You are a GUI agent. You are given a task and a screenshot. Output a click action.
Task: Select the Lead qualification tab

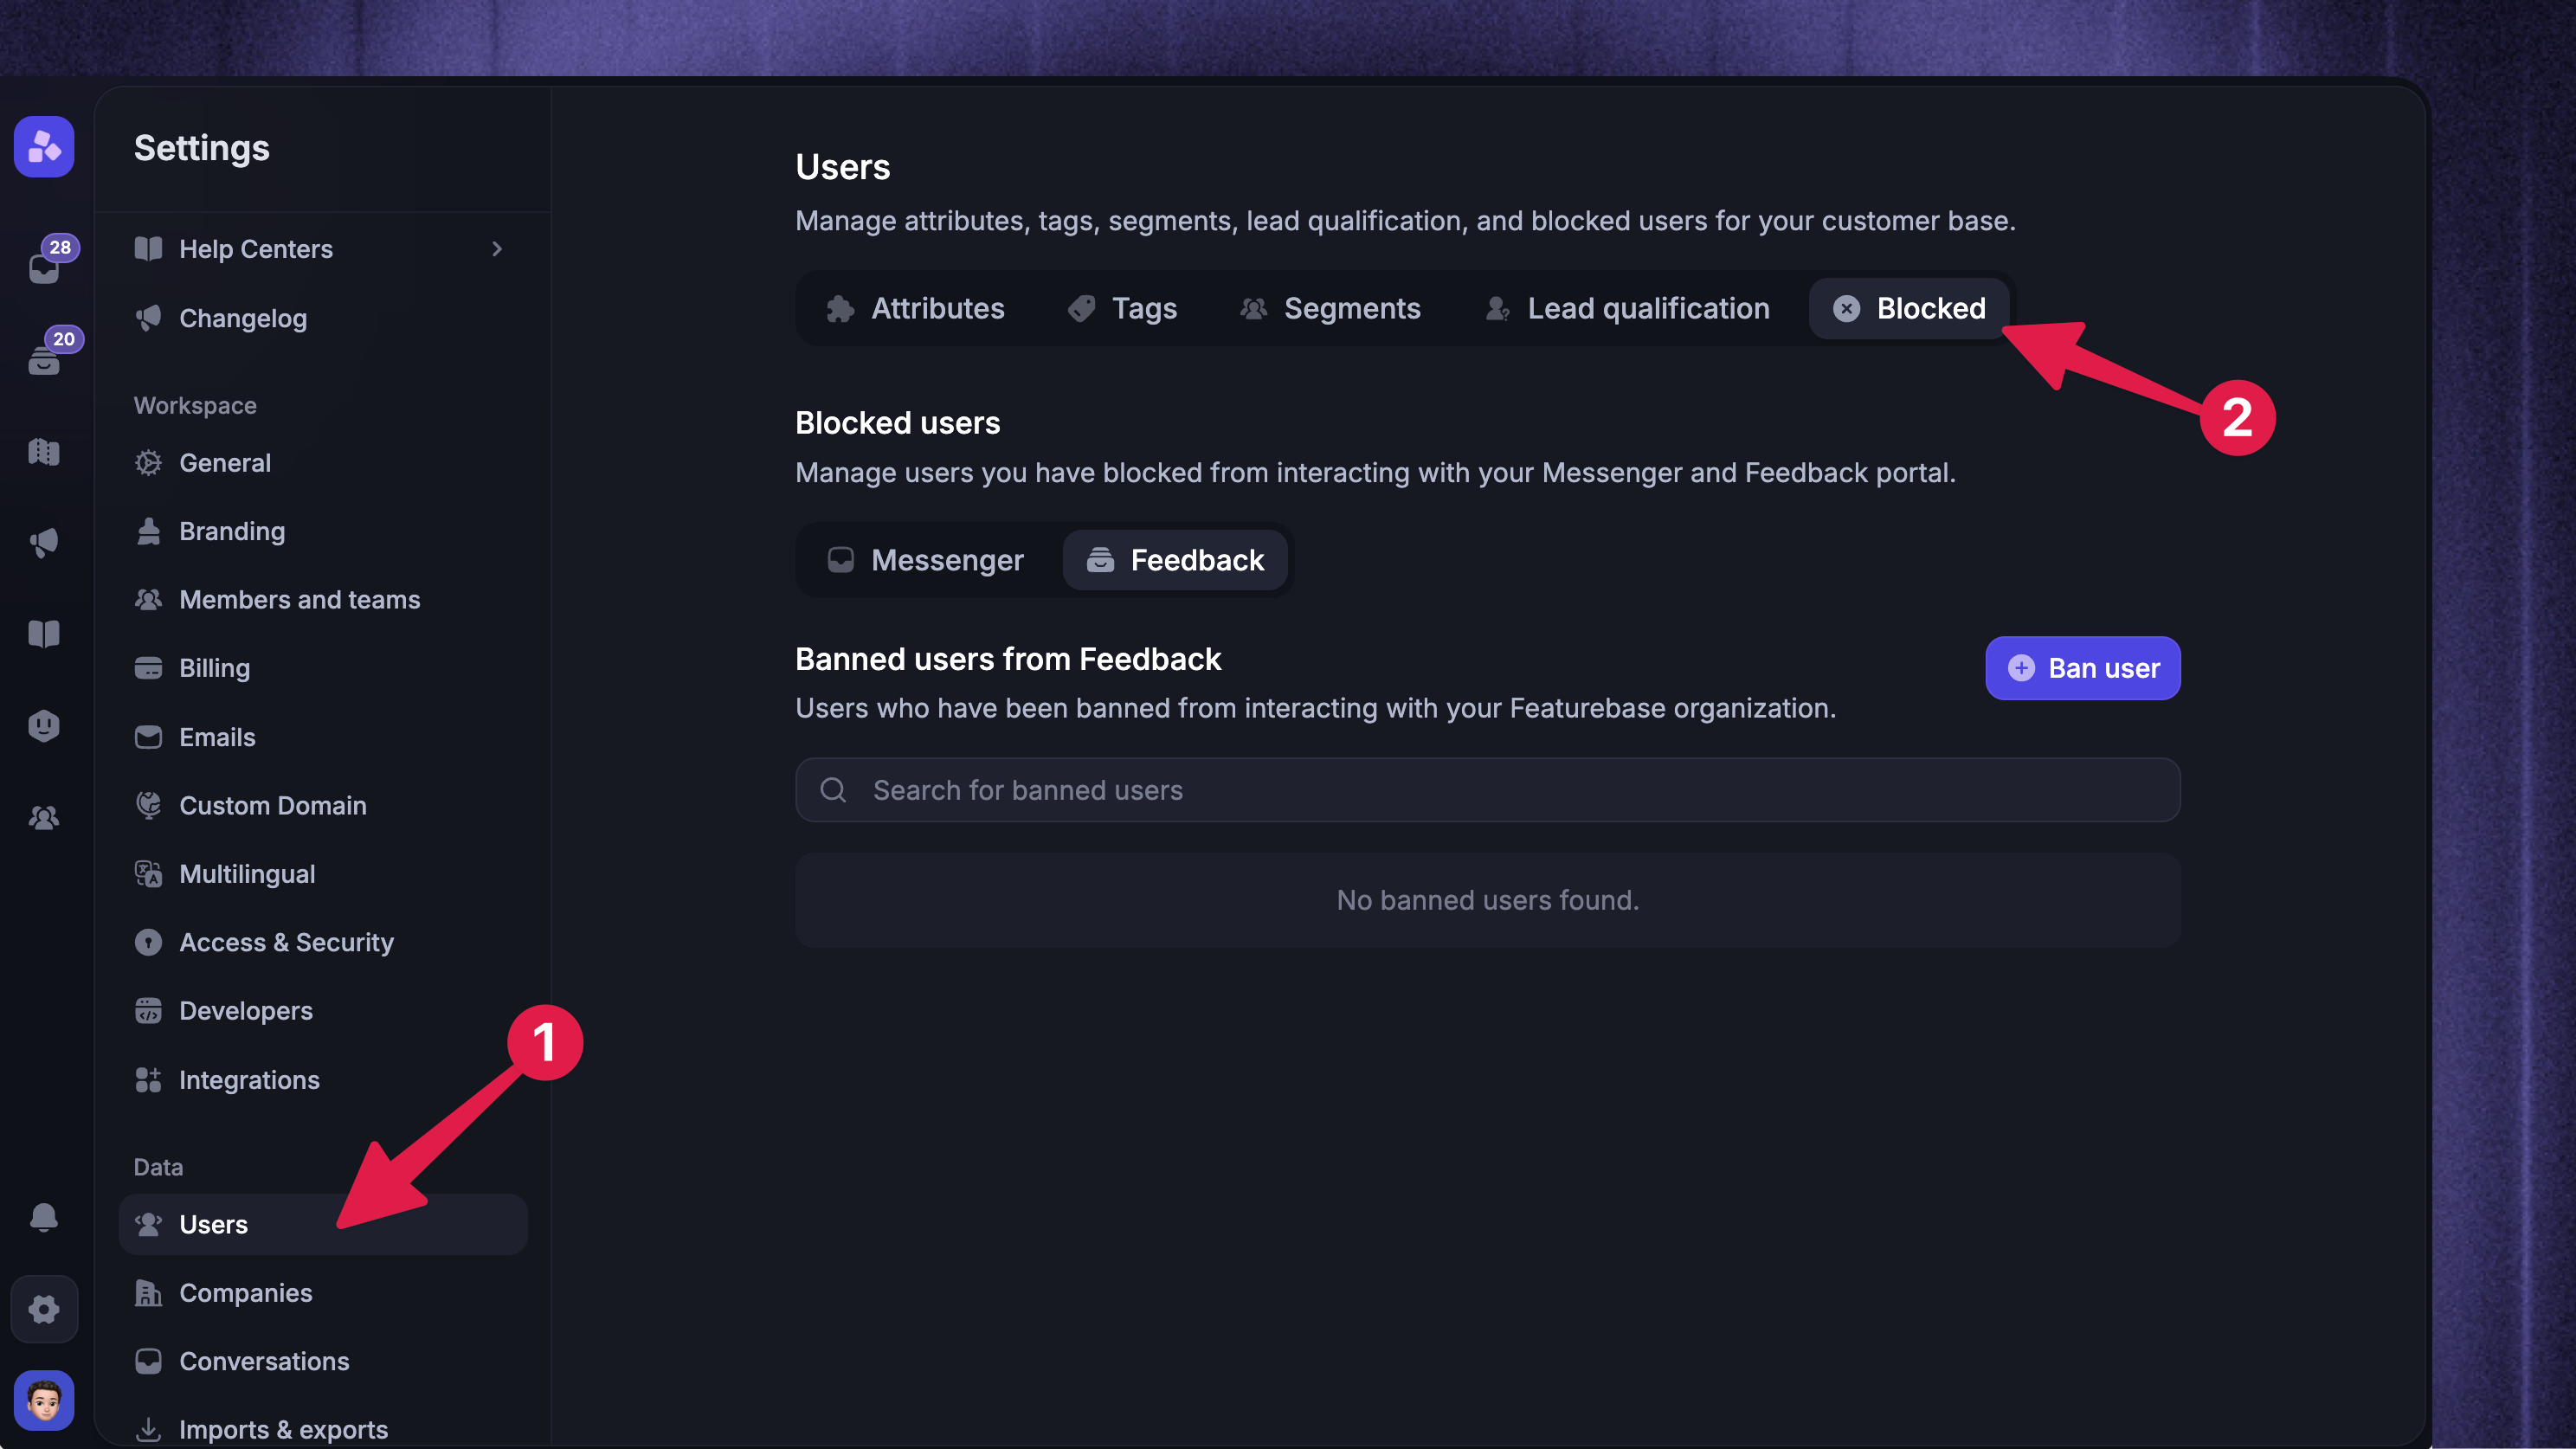tap(1628, 308)
